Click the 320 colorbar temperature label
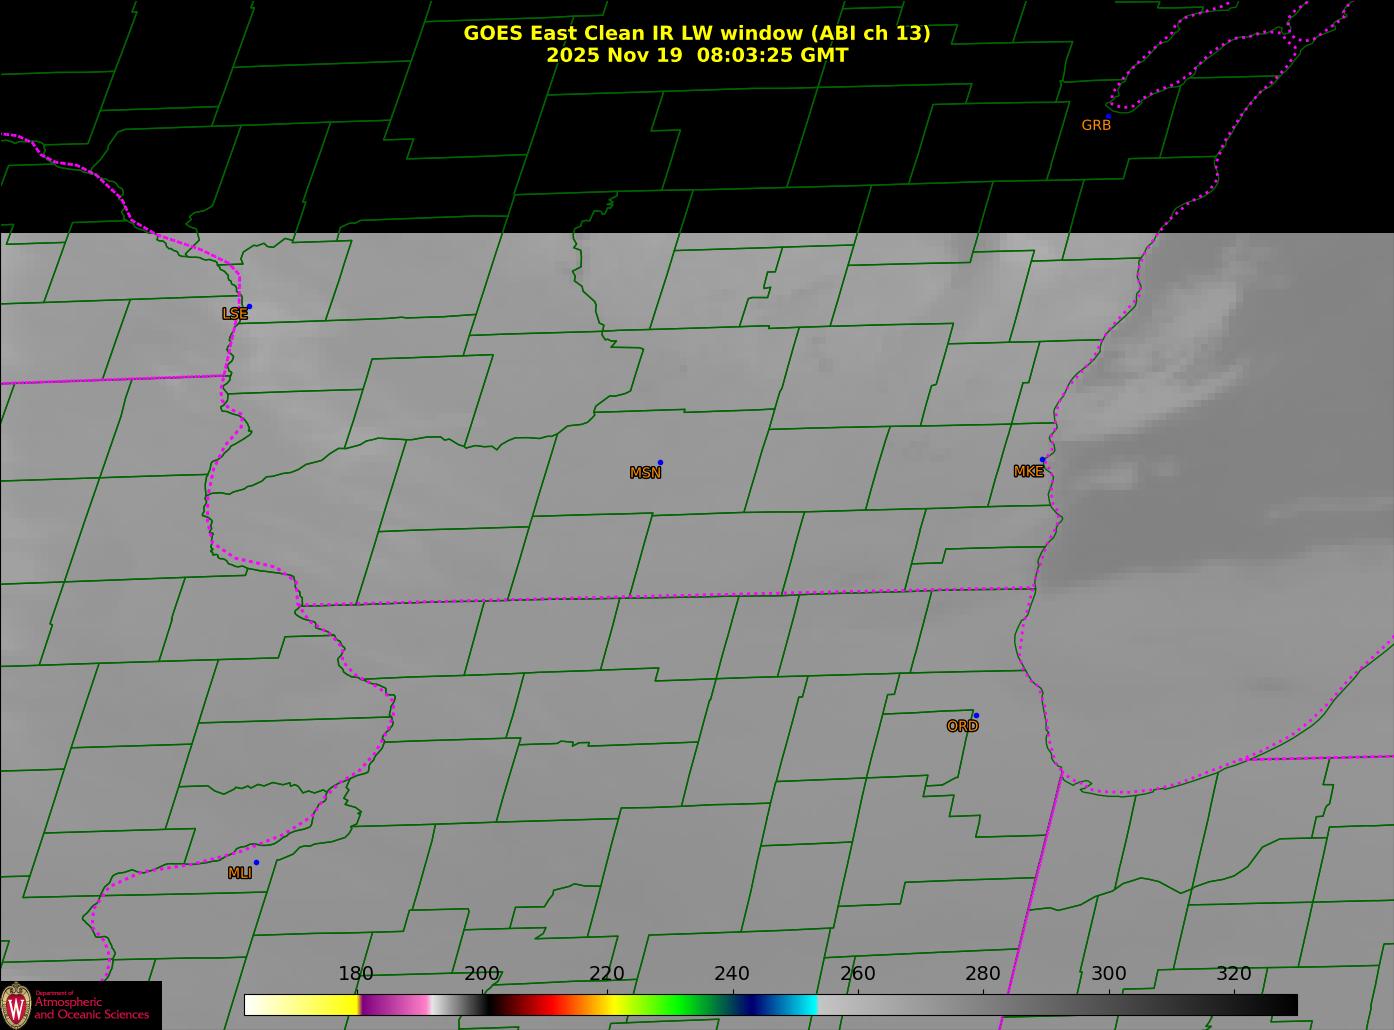Screen dimensions: 1394x1030 point(1233,974)
